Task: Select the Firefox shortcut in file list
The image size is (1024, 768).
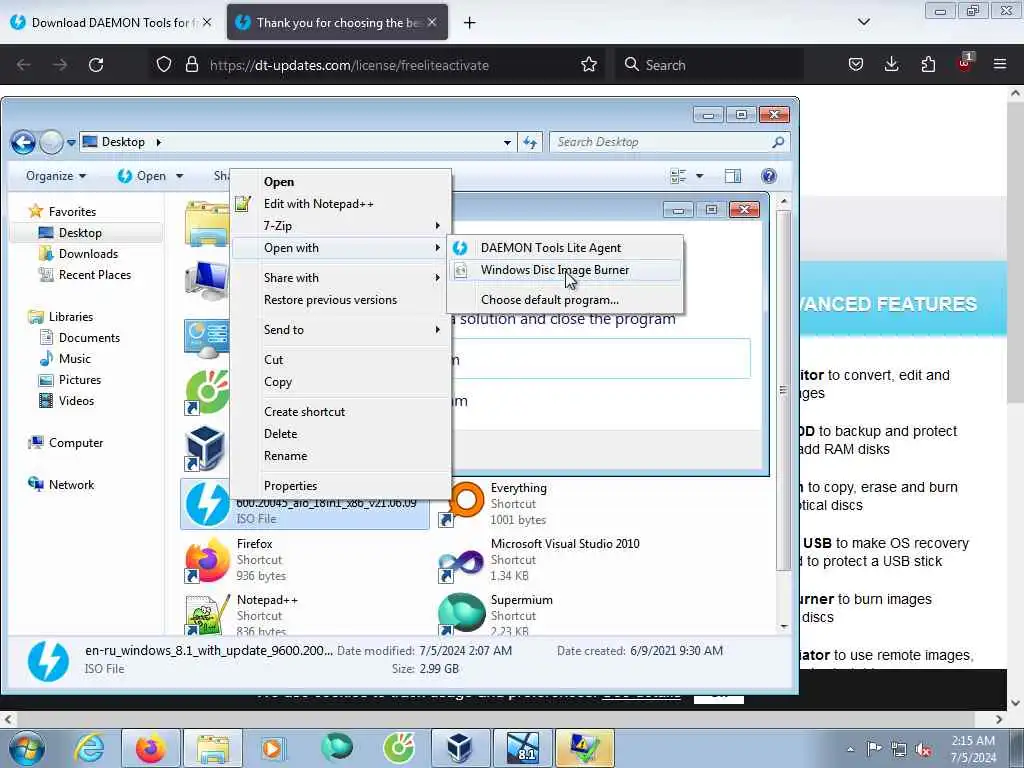Action: coord(207,560)
